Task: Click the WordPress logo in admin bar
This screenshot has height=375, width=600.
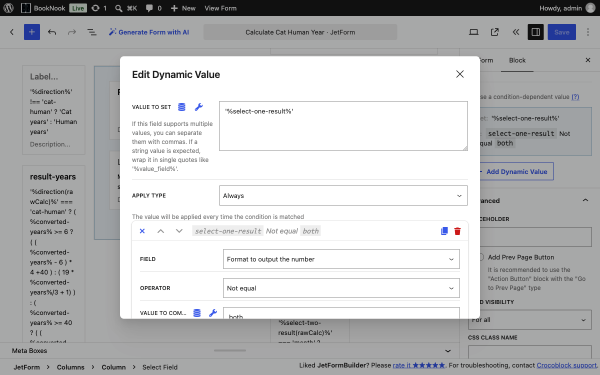Action: [8, 8]
